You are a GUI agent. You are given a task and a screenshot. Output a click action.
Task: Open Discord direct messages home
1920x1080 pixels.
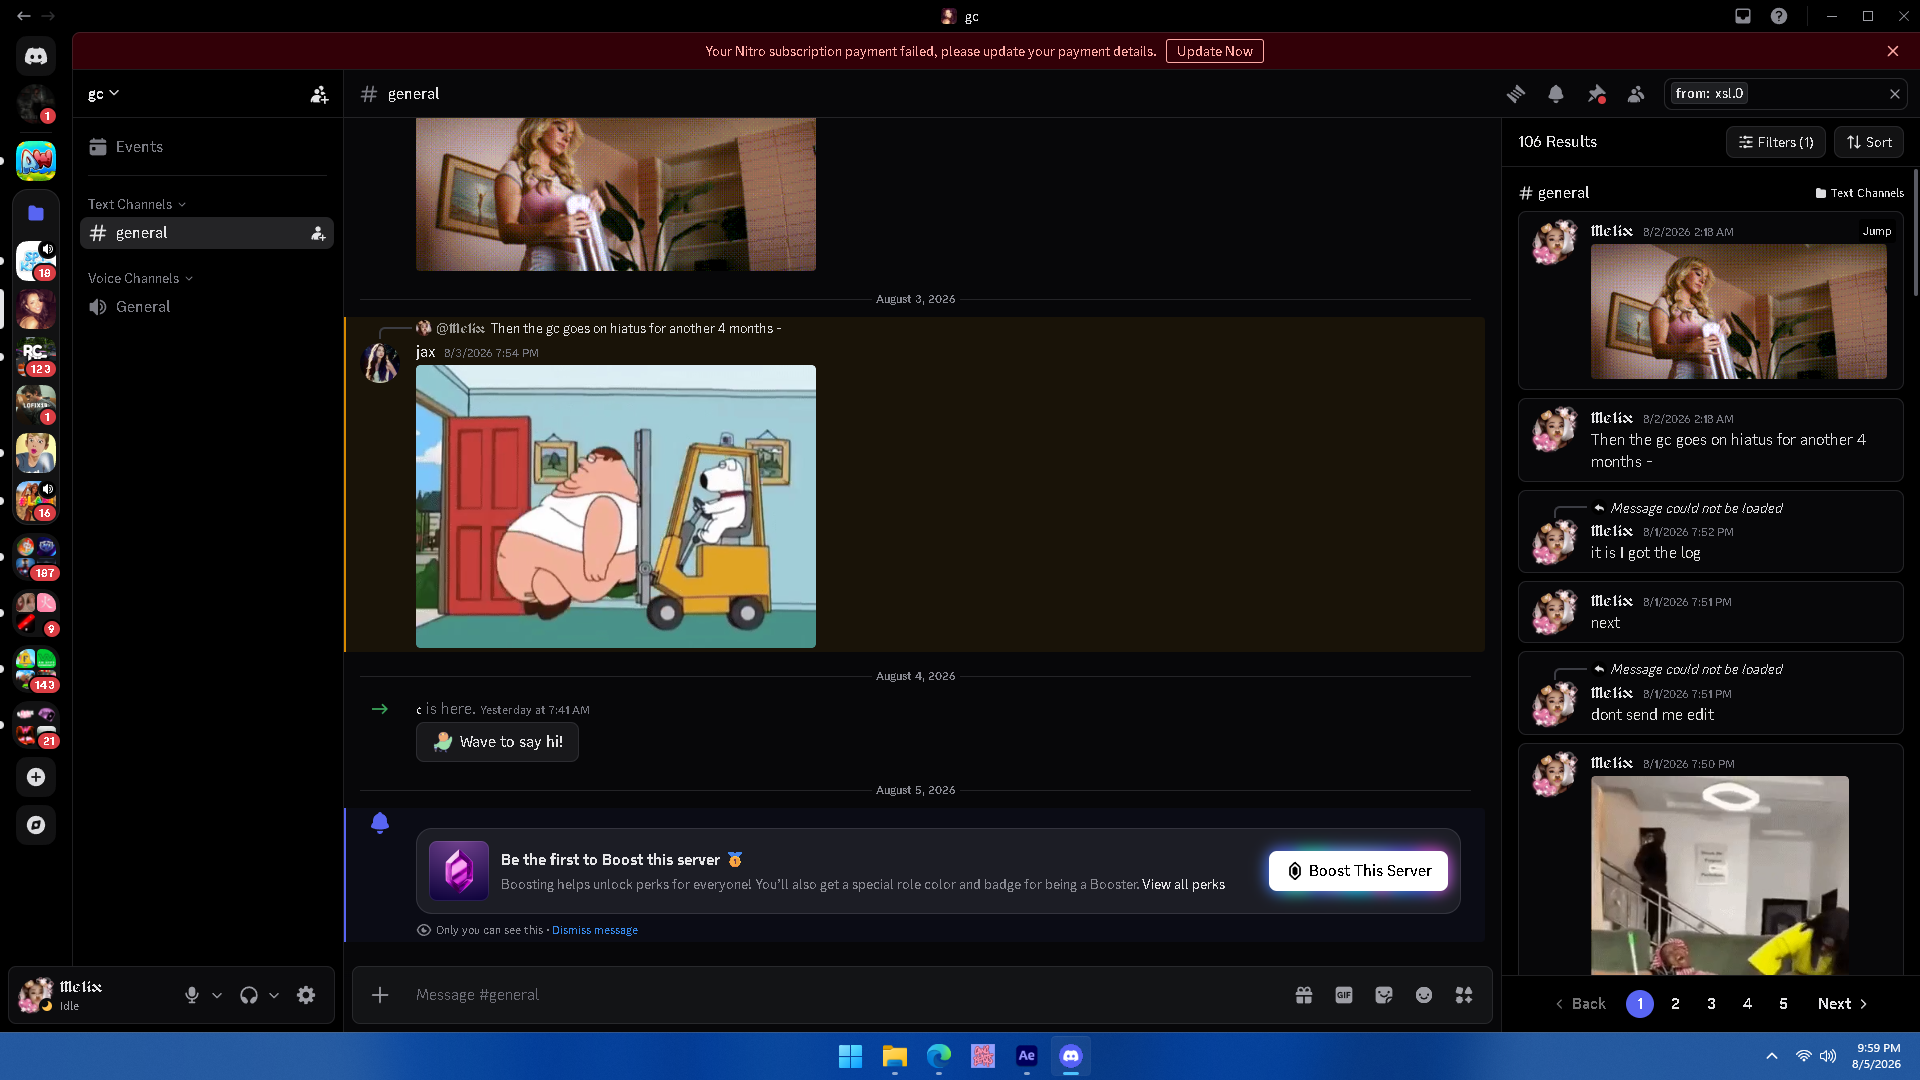click(36, 56)
